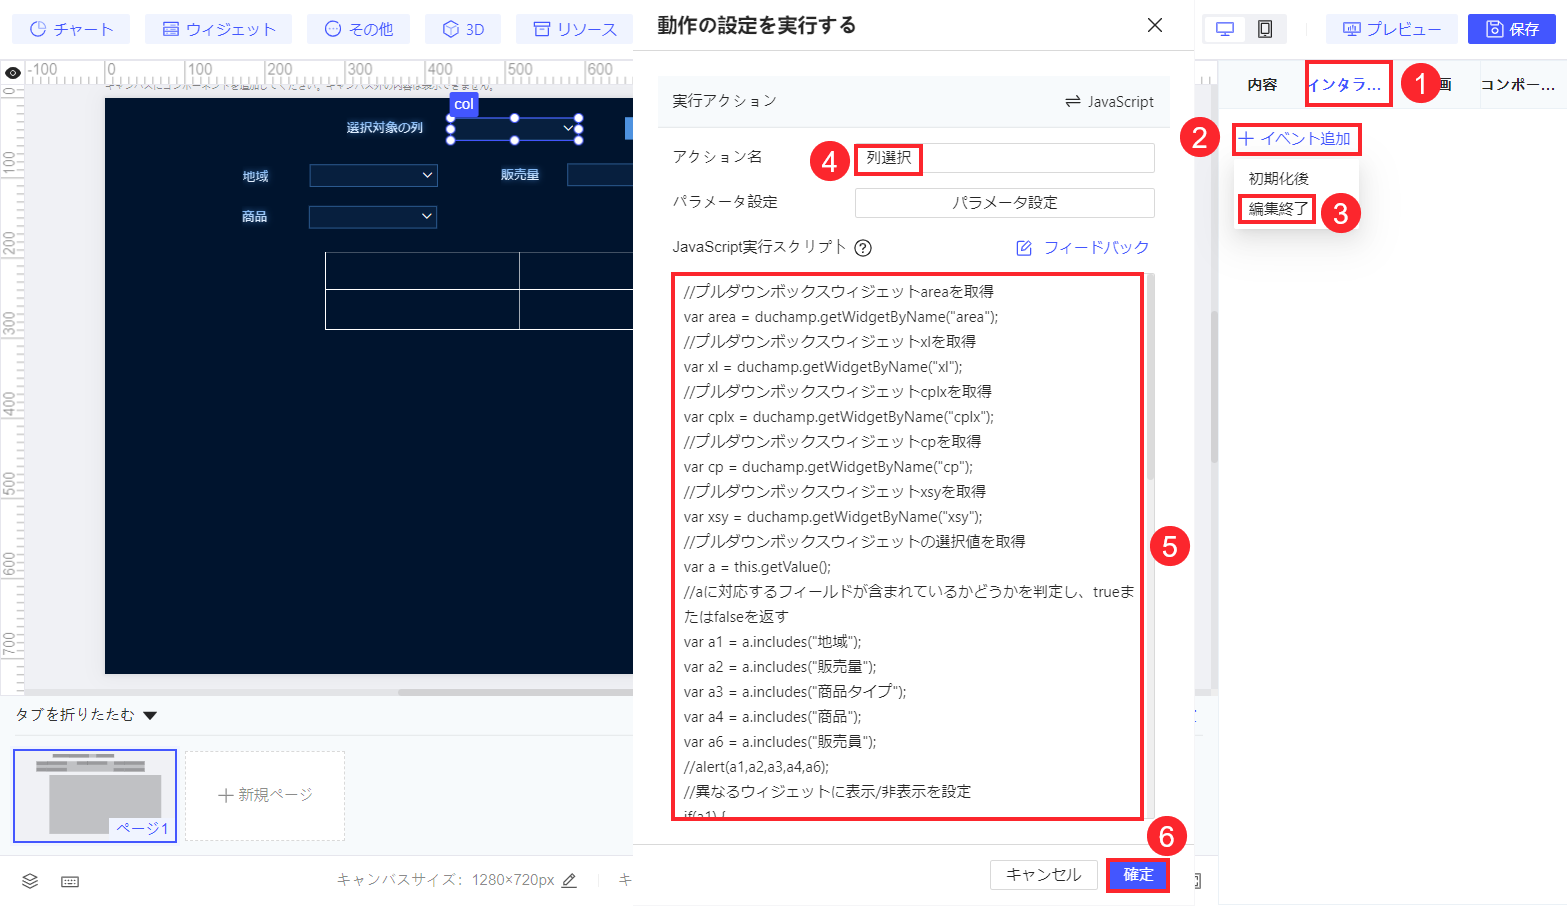Viewport: 1567px width, 906px height.
Task: Select the col widget label tag
Action: [x=464, y=105]
